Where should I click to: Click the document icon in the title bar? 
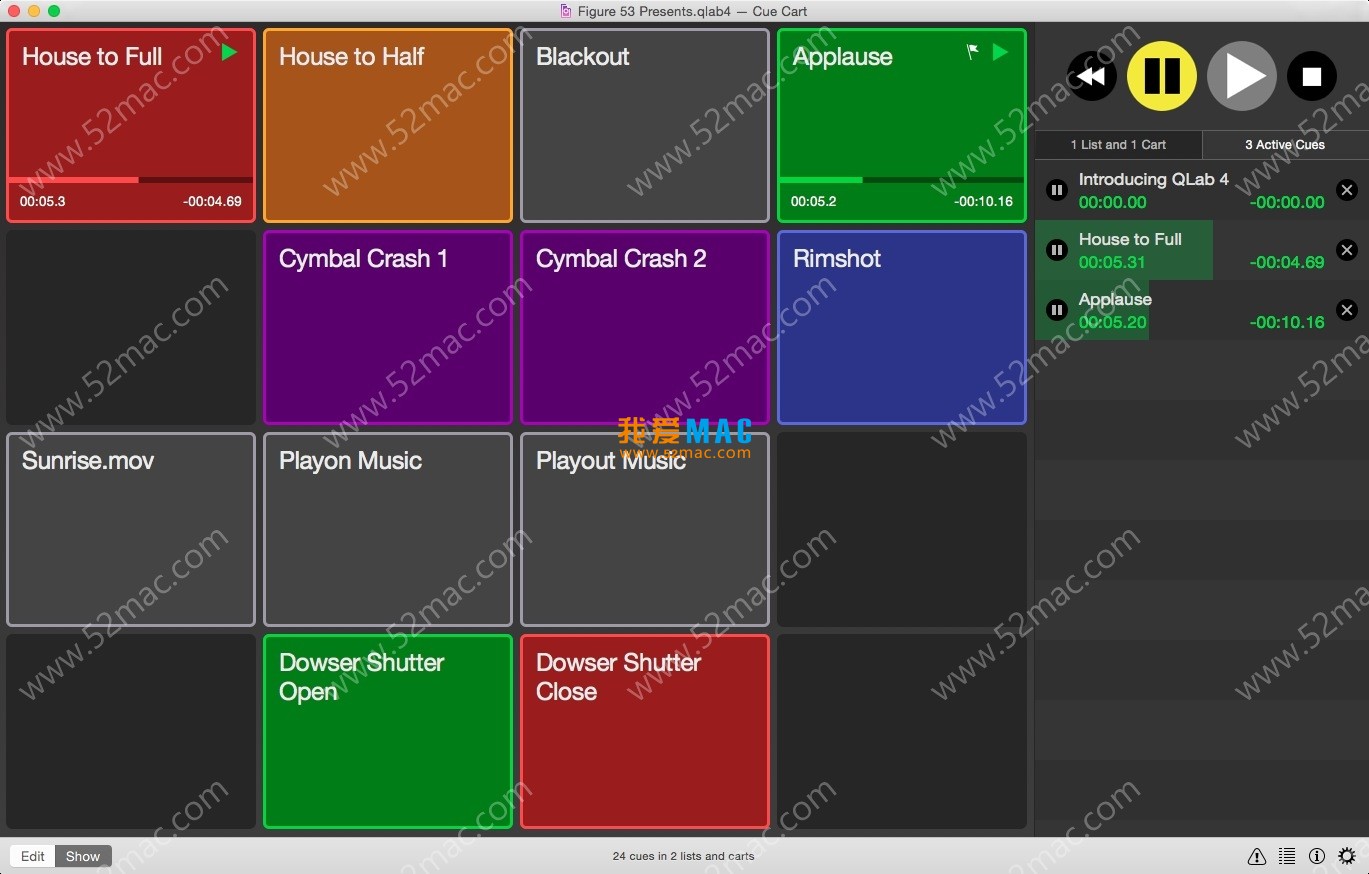(566, 11)
